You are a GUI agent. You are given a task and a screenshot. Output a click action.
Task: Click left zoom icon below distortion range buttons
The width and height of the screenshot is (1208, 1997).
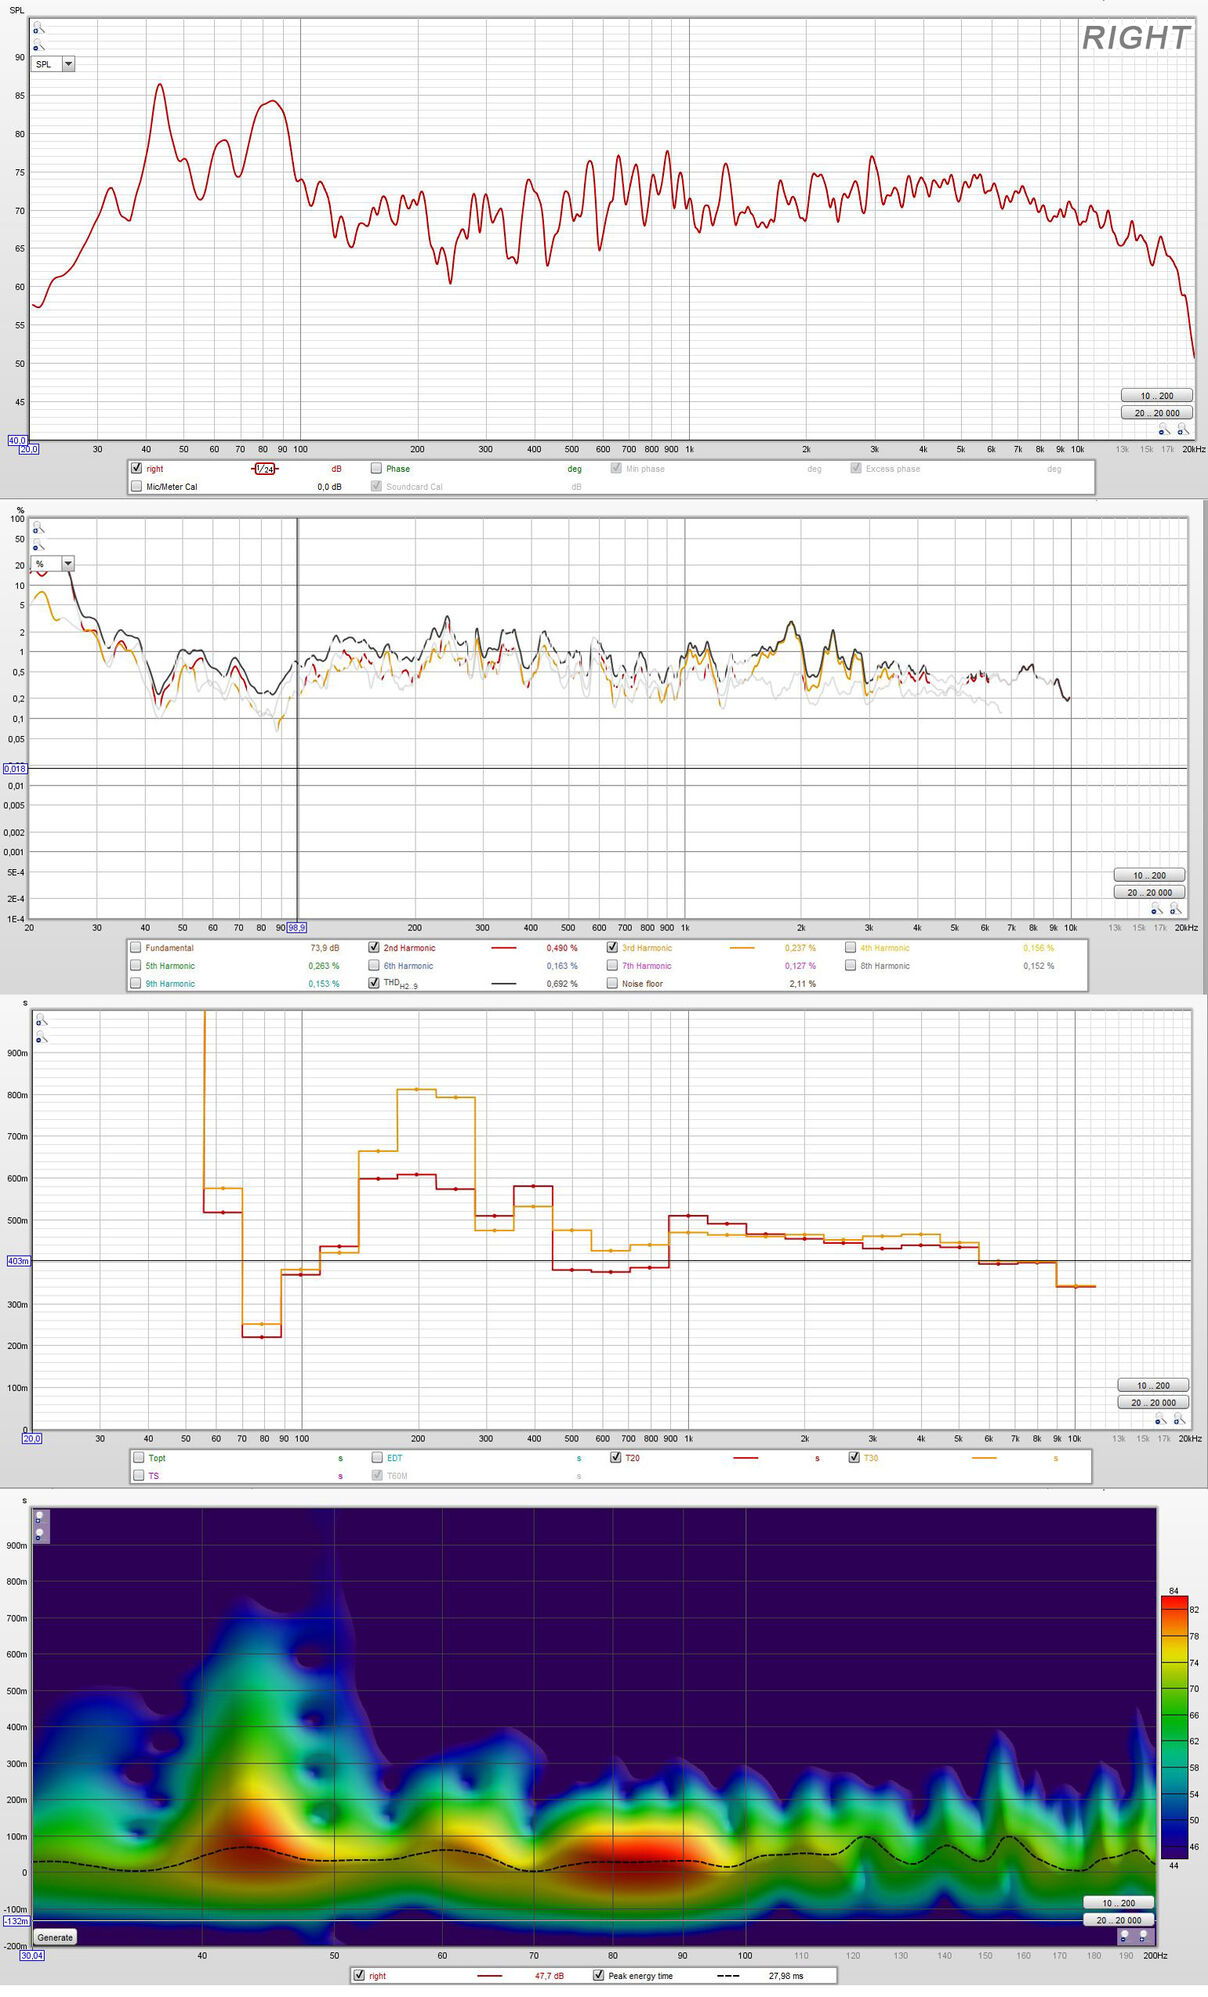[x=1156, y=908]
